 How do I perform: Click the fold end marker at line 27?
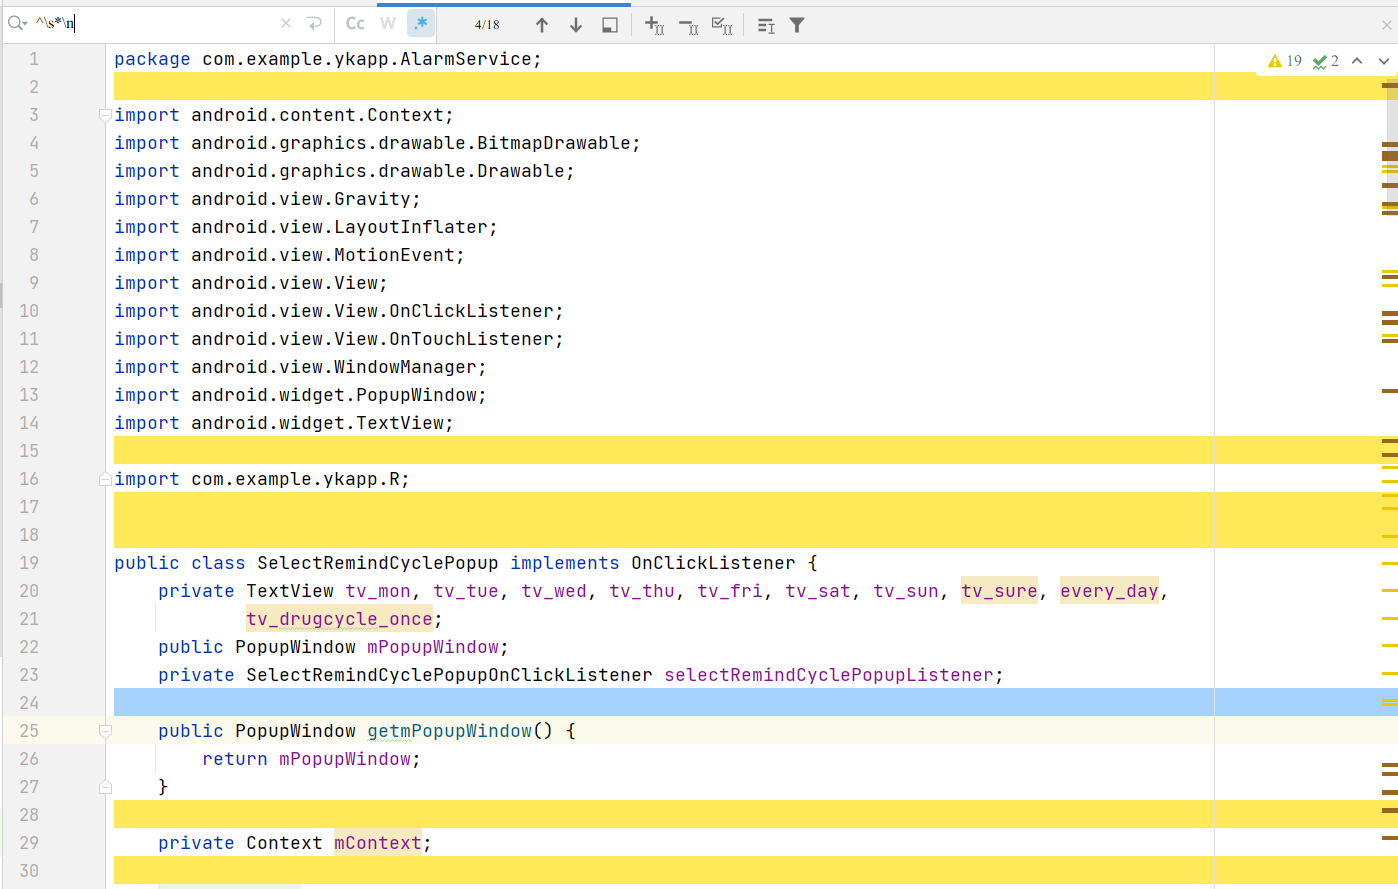click(105, 787)
